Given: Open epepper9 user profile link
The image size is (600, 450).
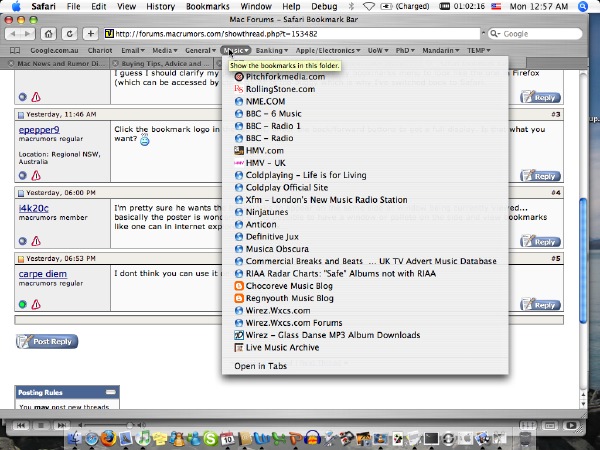Looking at the screenshot, I should point(39,130).
